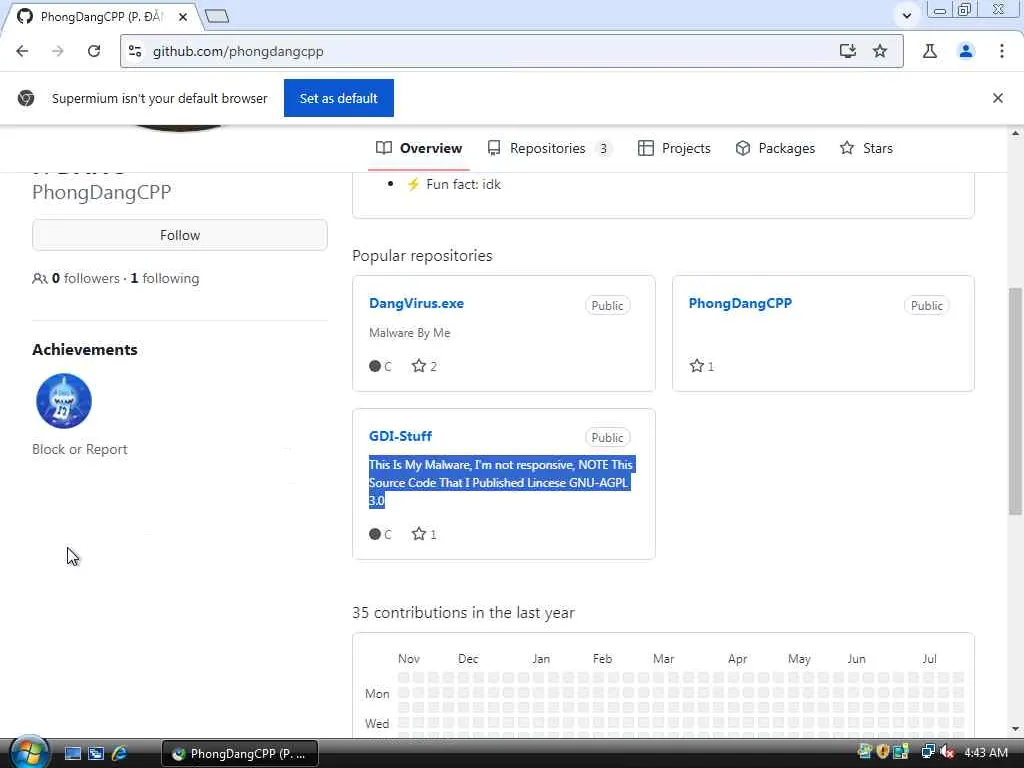Follow the PhongDangCPP user
The width and height of the screenshot is (1024, 768).
180,235
